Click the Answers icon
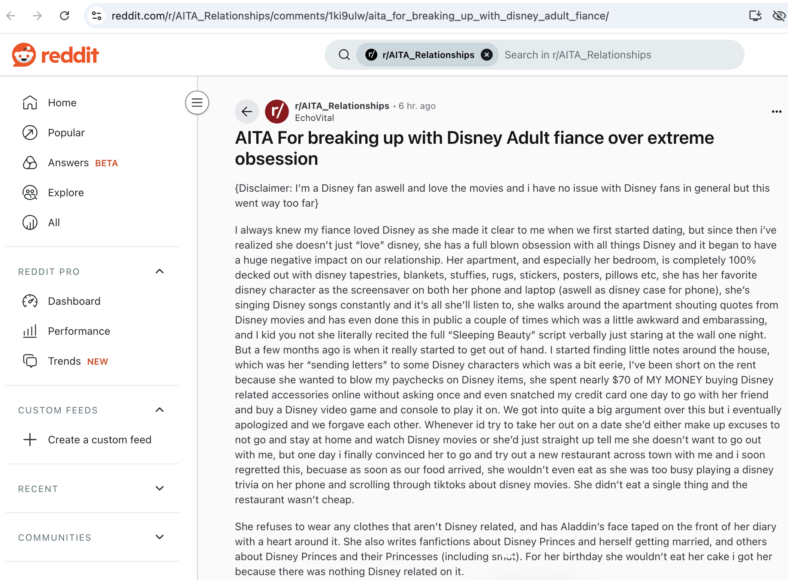This screenshot has height=580, width=788. (30, 163)
